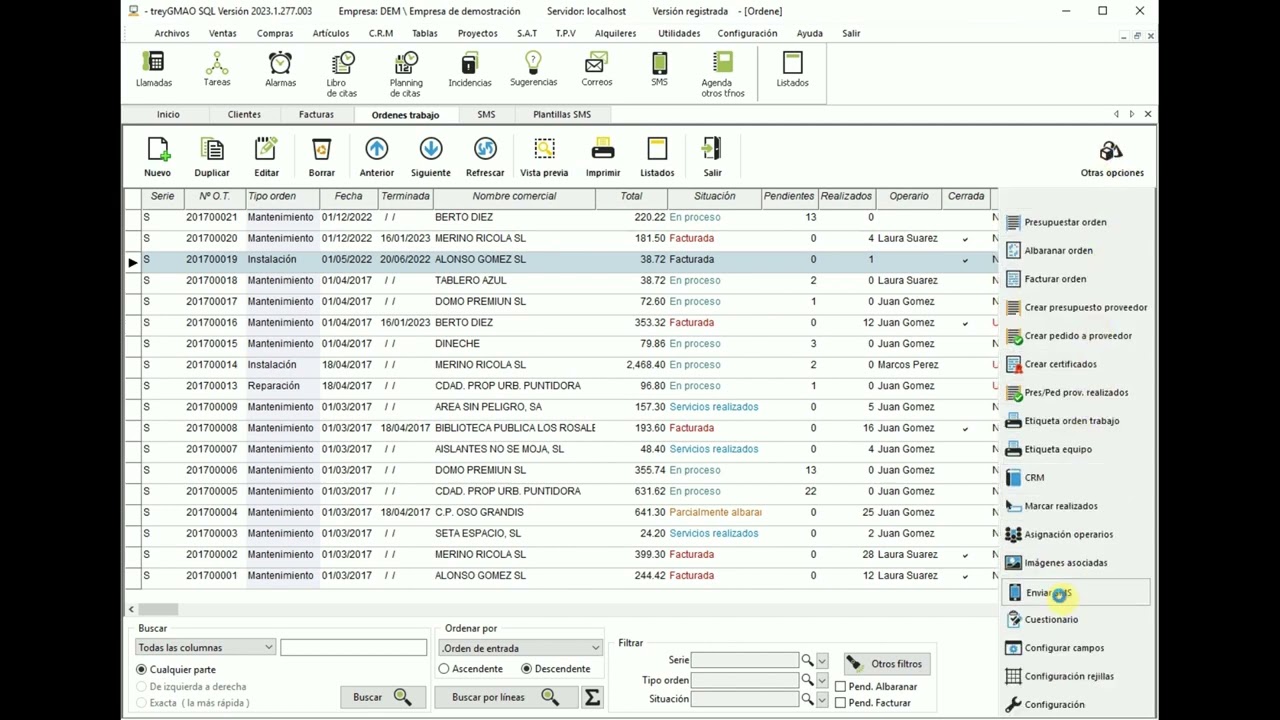The width and height of the screenshot is (1280, 720).
Task: Choose Crear certificados option
Action: [x=1051, y=364]
